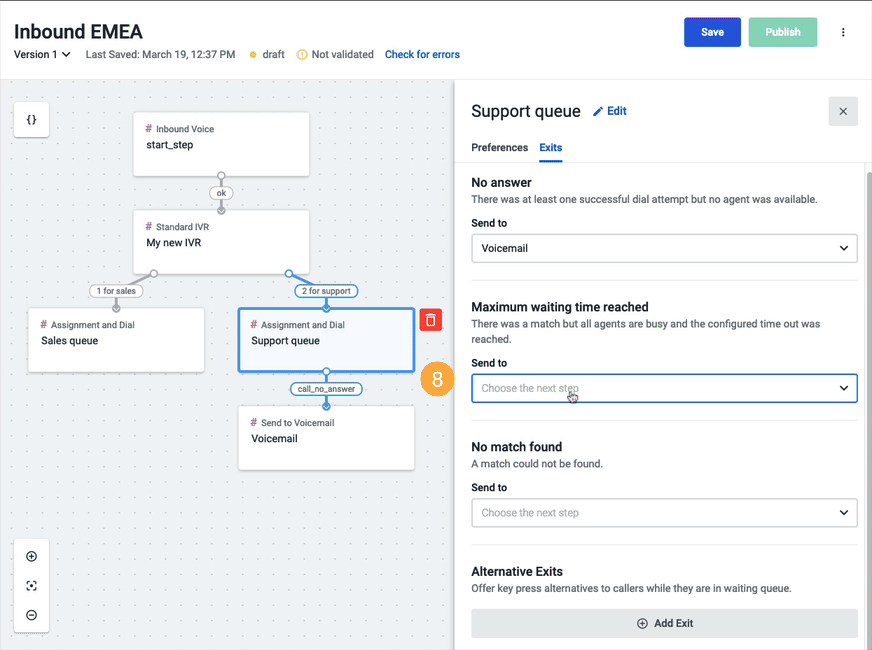The image size is (872, 650).
Task: Open the No answer Send to dropdown showing Voicemail
Action: (664, 248)
